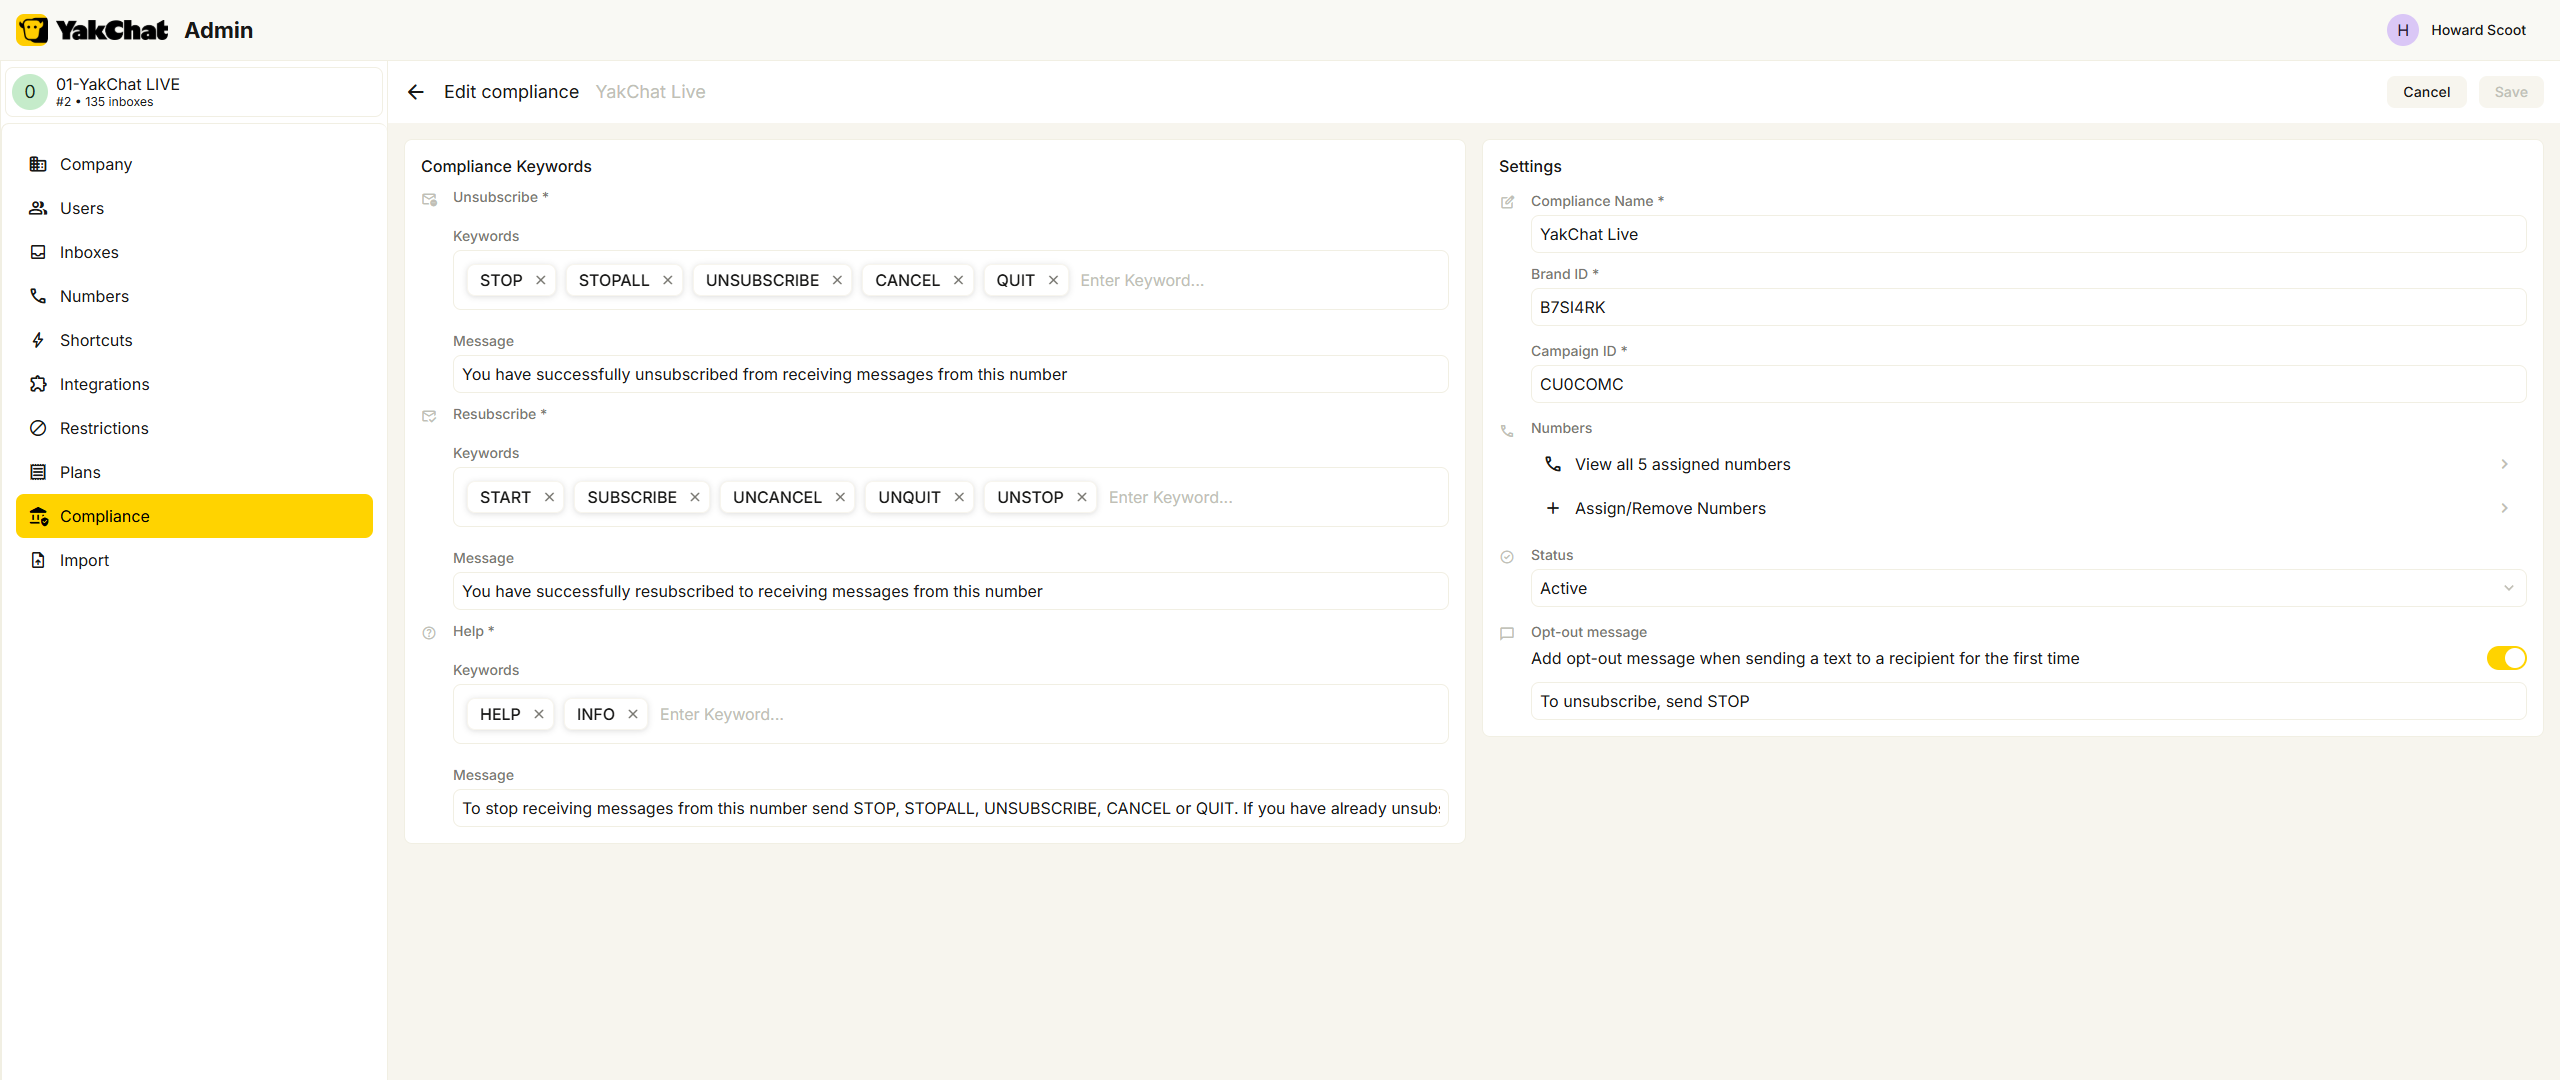Go to the Inboxes menu item
Image resolution: width=2560 pixels, height=1080 pixels.
pos(89,252)
